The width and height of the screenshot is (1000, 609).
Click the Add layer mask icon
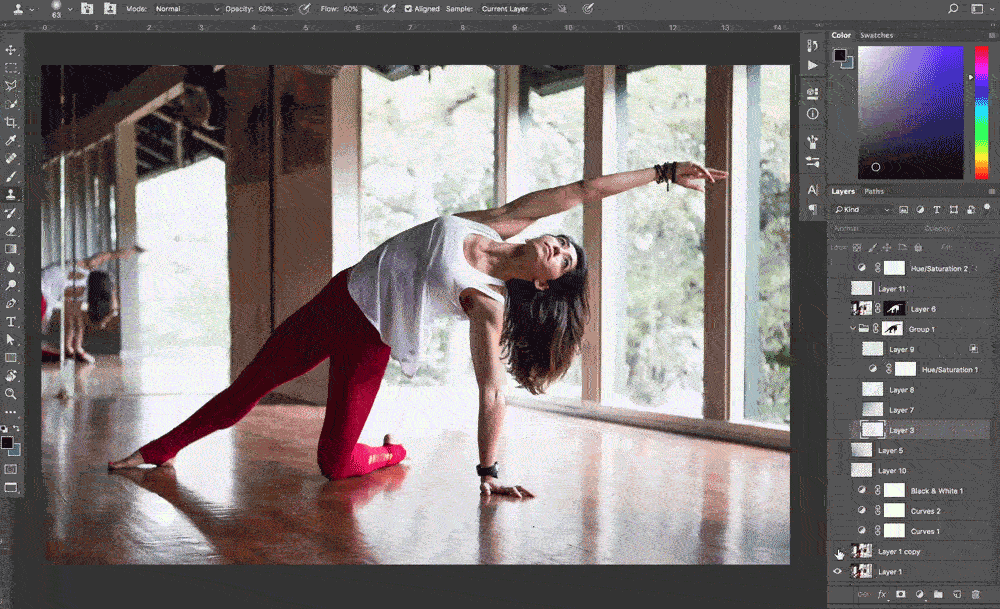(900, 594)
